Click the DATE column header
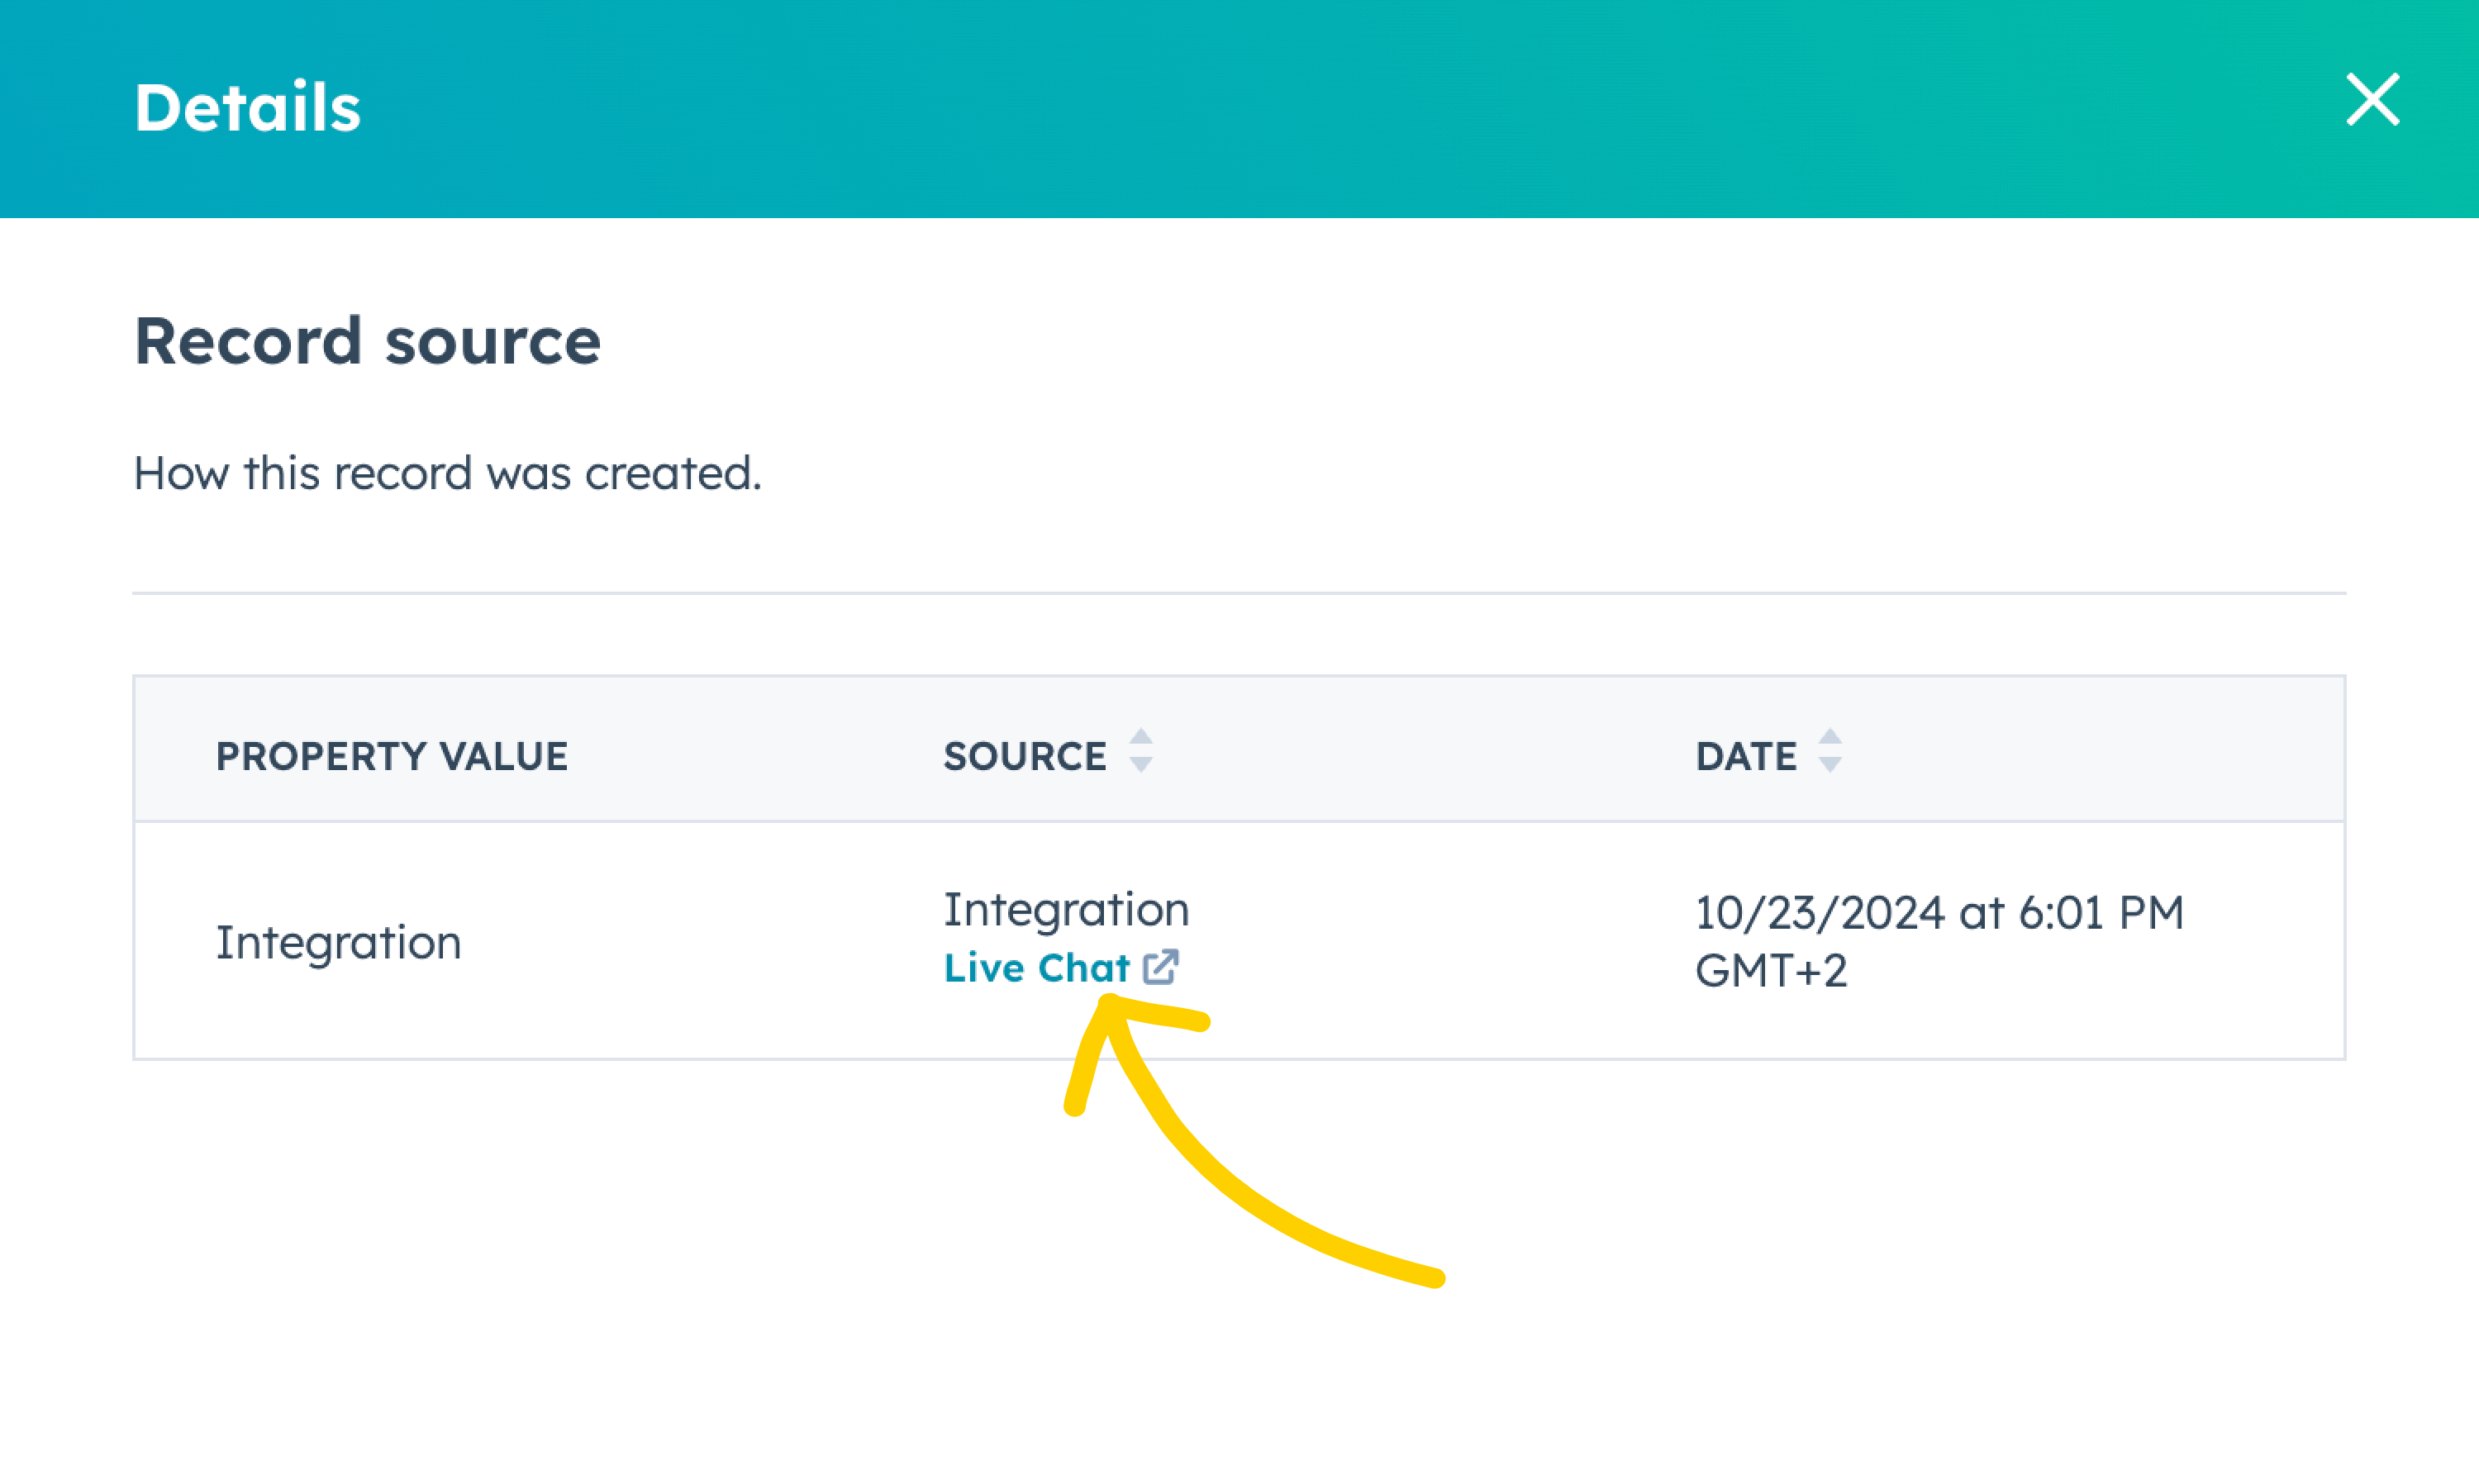 (x=1746, y=756)
